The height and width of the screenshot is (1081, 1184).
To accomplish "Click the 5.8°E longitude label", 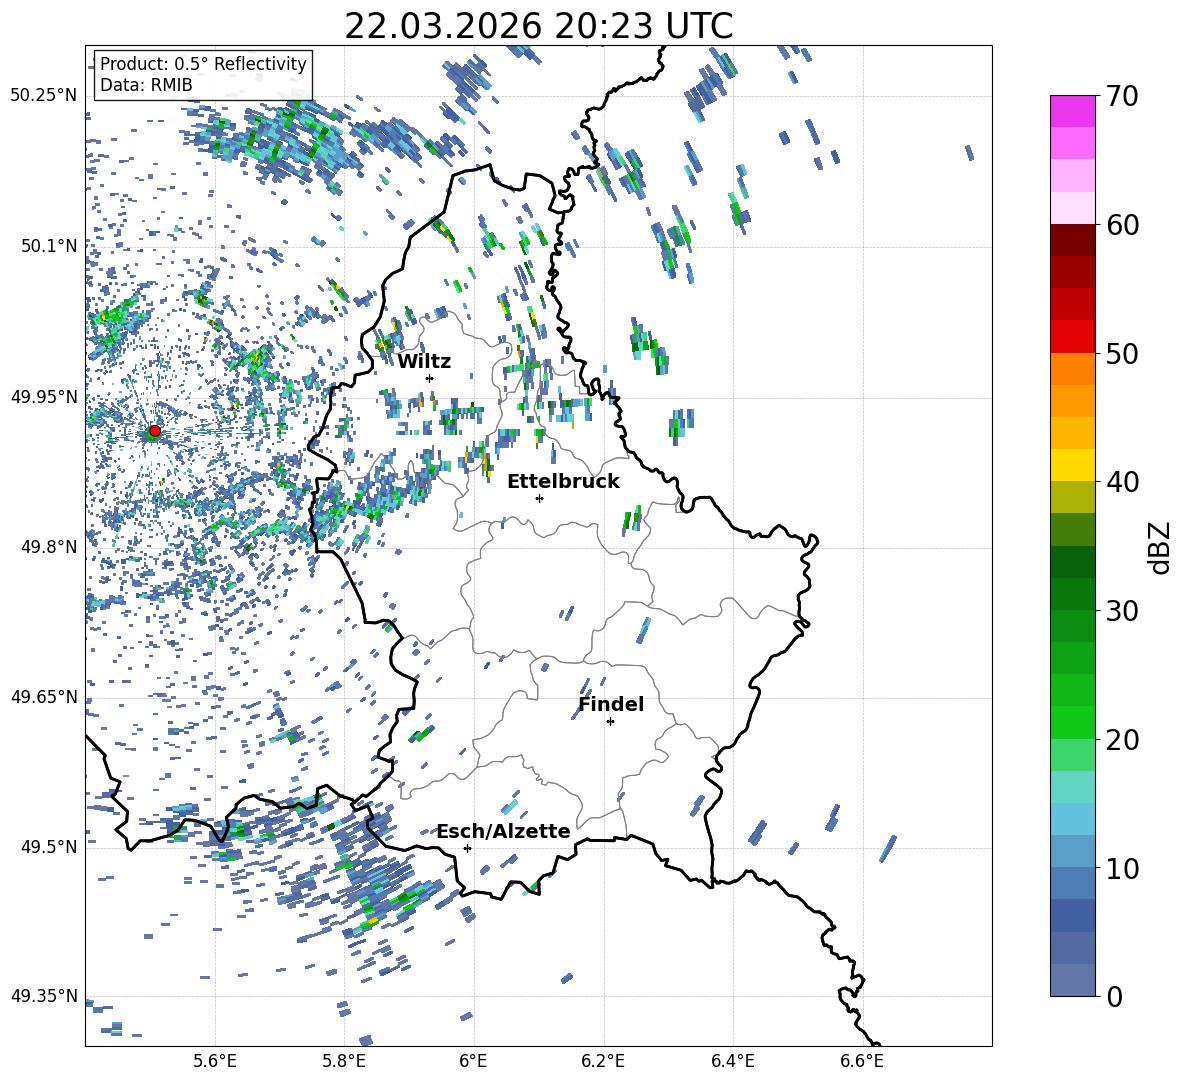I will coord(344,1061).
